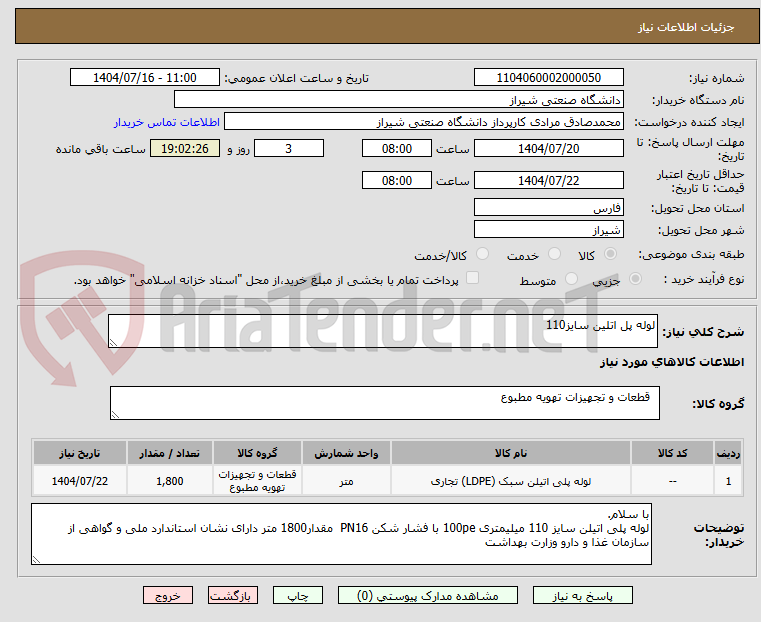761x622 pixels.
Task: Select the 'متوسط' purchase type radio
Action: tap(571, 278)
